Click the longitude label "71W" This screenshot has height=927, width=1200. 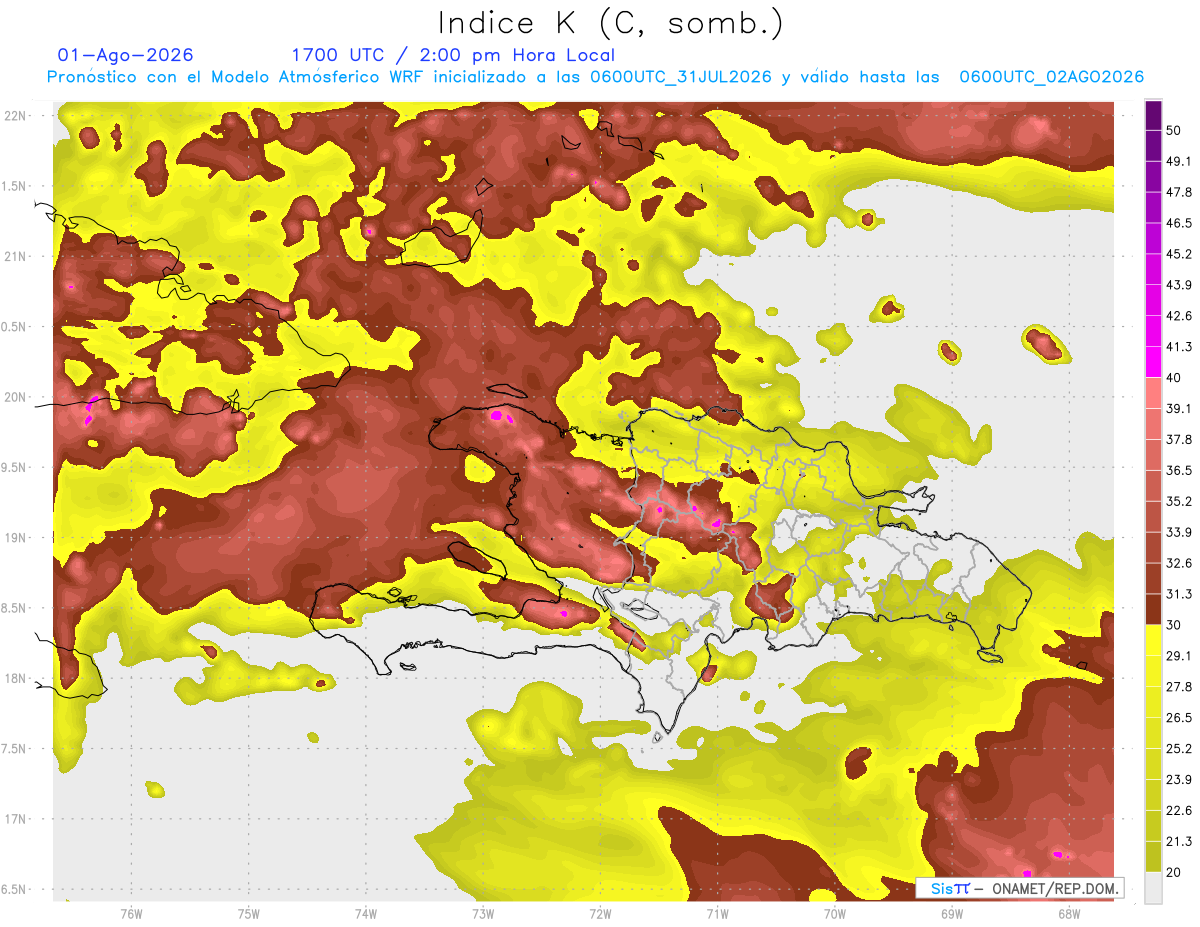tap(717, 913)
